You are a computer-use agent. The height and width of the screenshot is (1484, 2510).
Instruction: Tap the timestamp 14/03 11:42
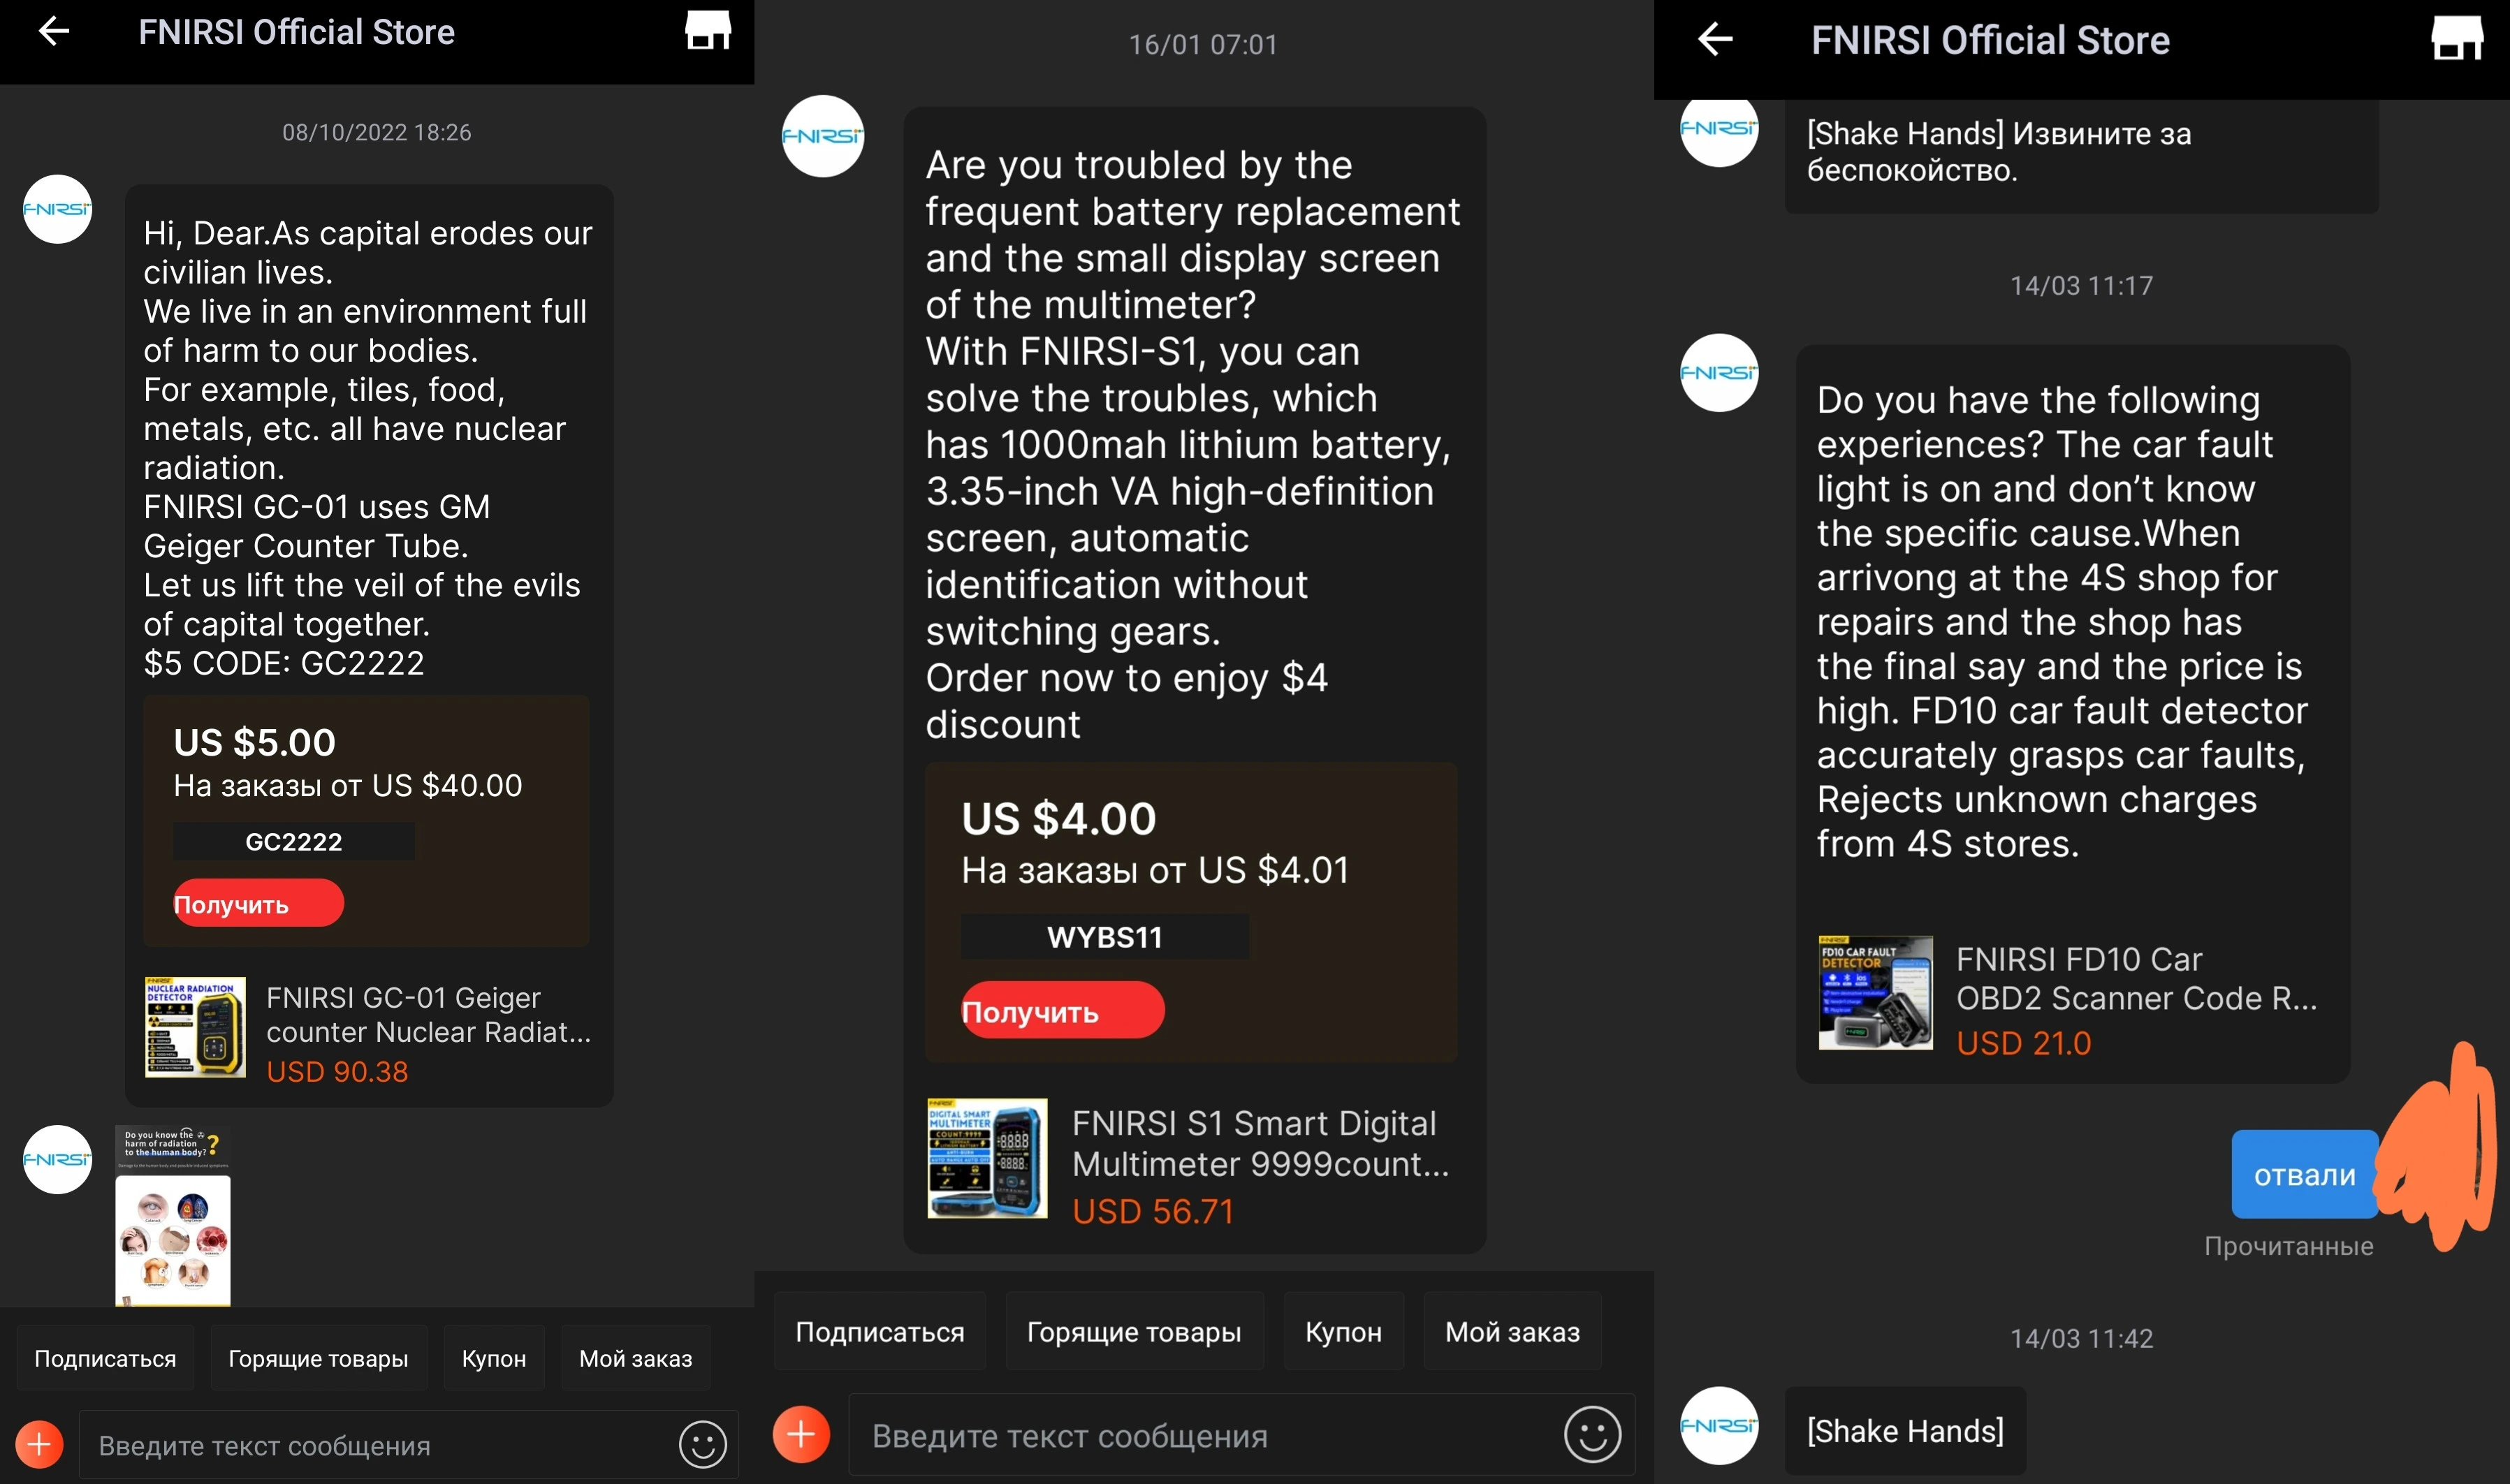coord(2081,1338)
